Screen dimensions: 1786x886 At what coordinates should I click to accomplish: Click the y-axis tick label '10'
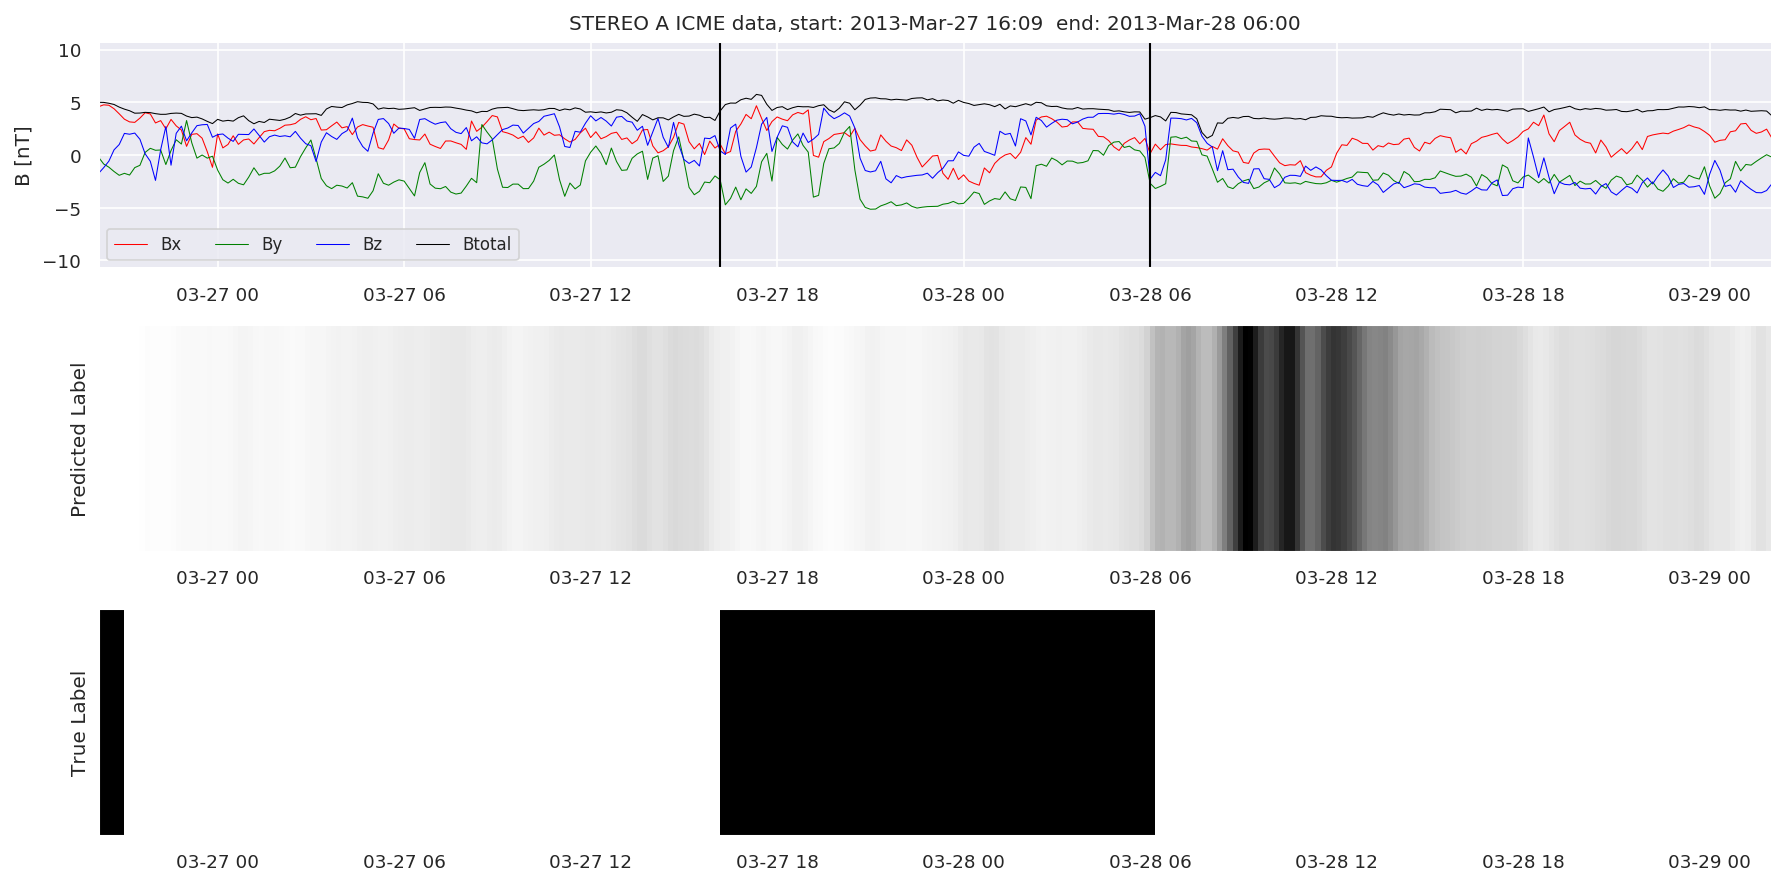coord(70,50)
